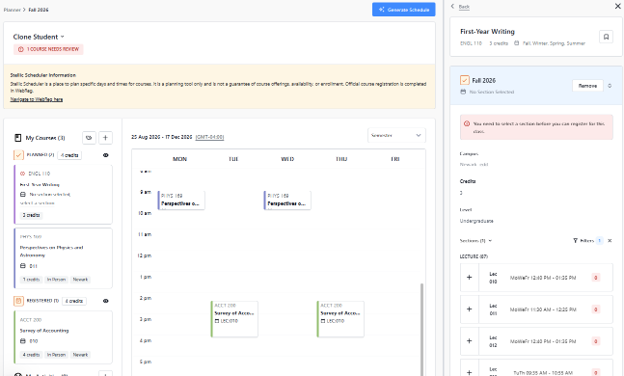Image resolution: width=624 pixels, height=376 pixels.
Task: Hide Planned courses using eye icon
Action: tap(106, 155)
